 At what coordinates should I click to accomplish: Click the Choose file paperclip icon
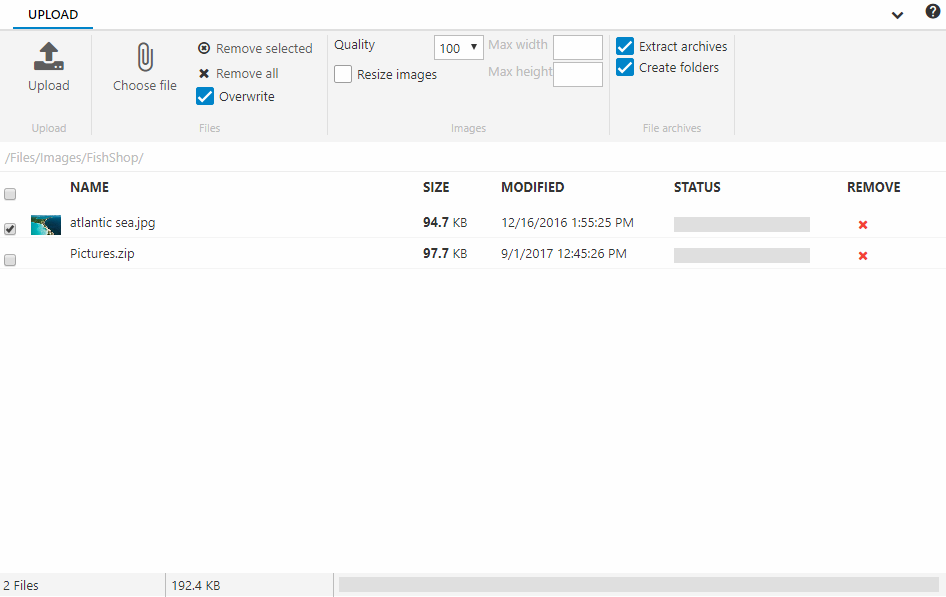pyautogui.click(x=145, y=58)
